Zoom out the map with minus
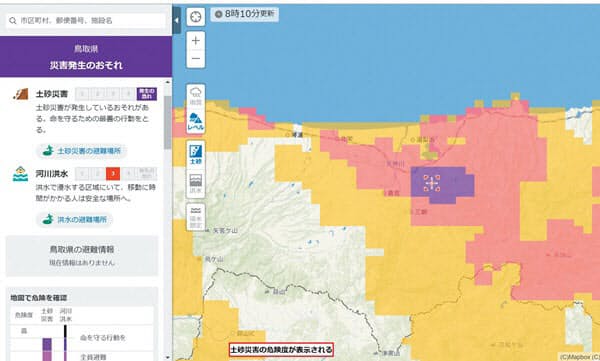Viewport: 600px width, 361px height. [x=196, y=59]
